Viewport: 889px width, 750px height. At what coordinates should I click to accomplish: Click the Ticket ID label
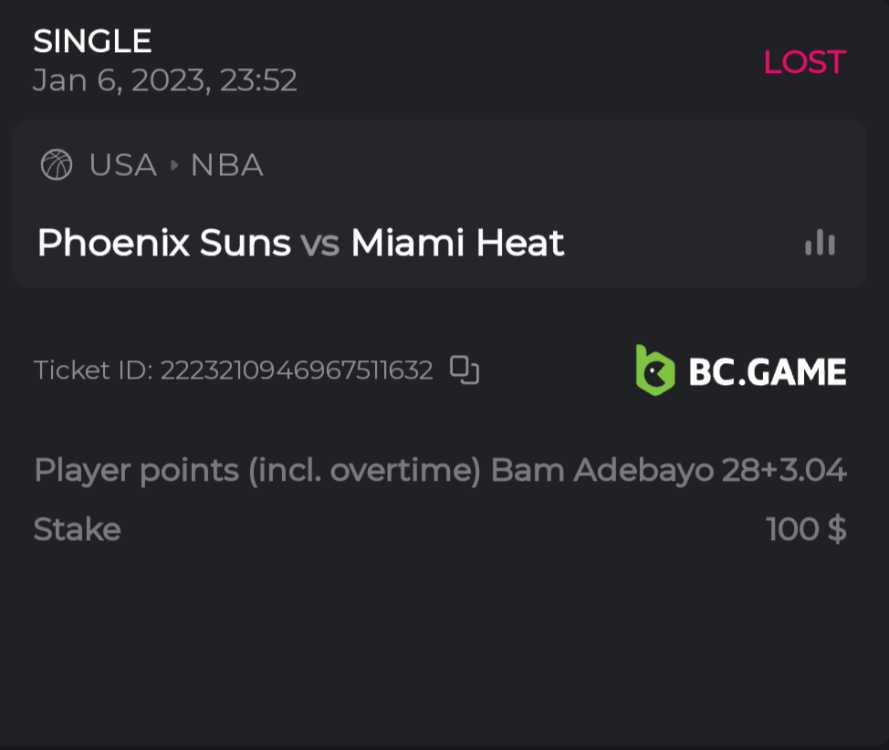92,371
